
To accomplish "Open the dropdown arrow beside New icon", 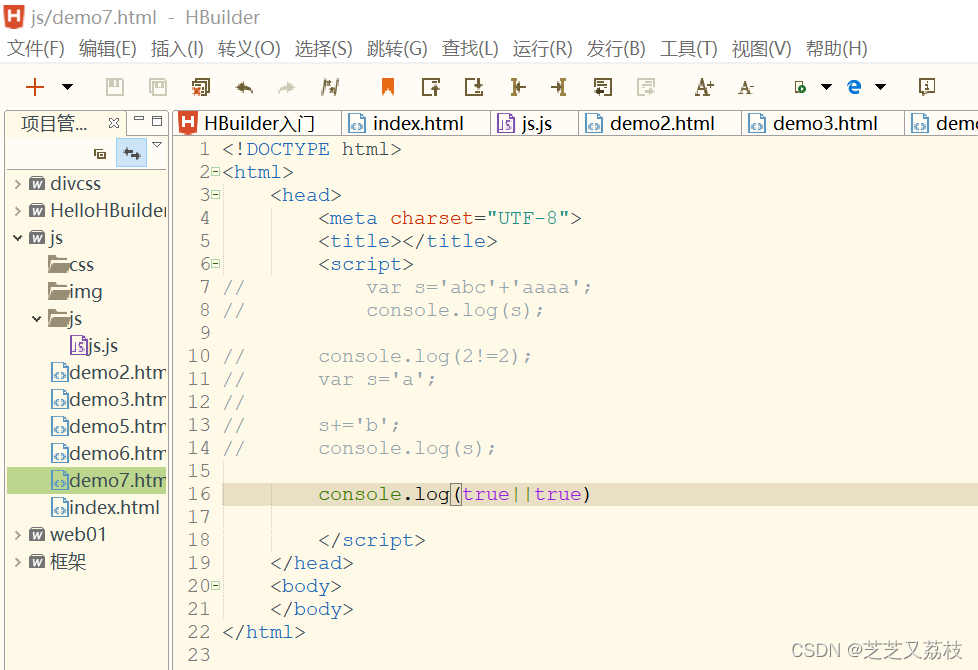I will click(67, 87).
